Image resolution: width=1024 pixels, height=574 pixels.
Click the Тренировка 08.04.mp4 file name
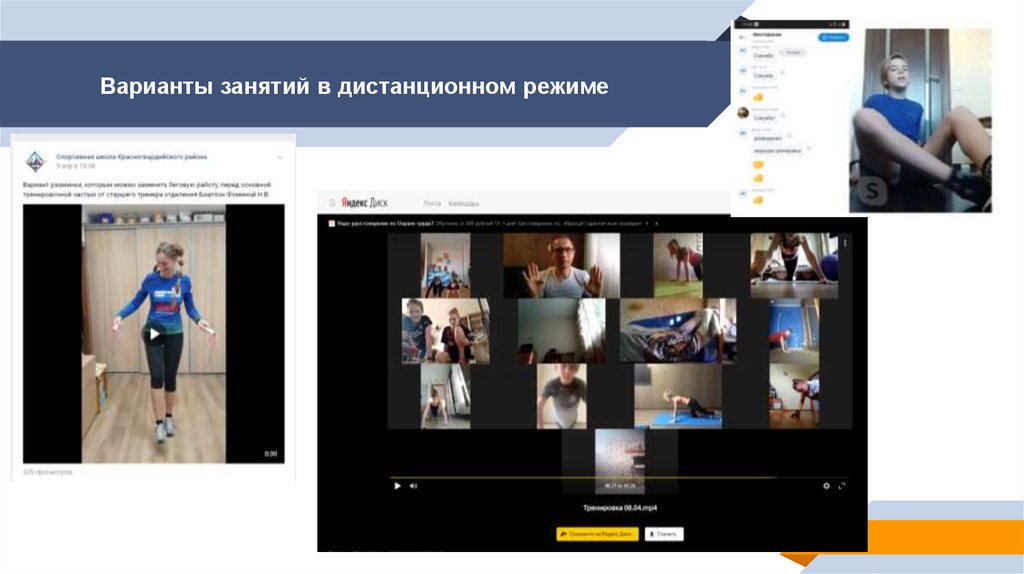620,507
